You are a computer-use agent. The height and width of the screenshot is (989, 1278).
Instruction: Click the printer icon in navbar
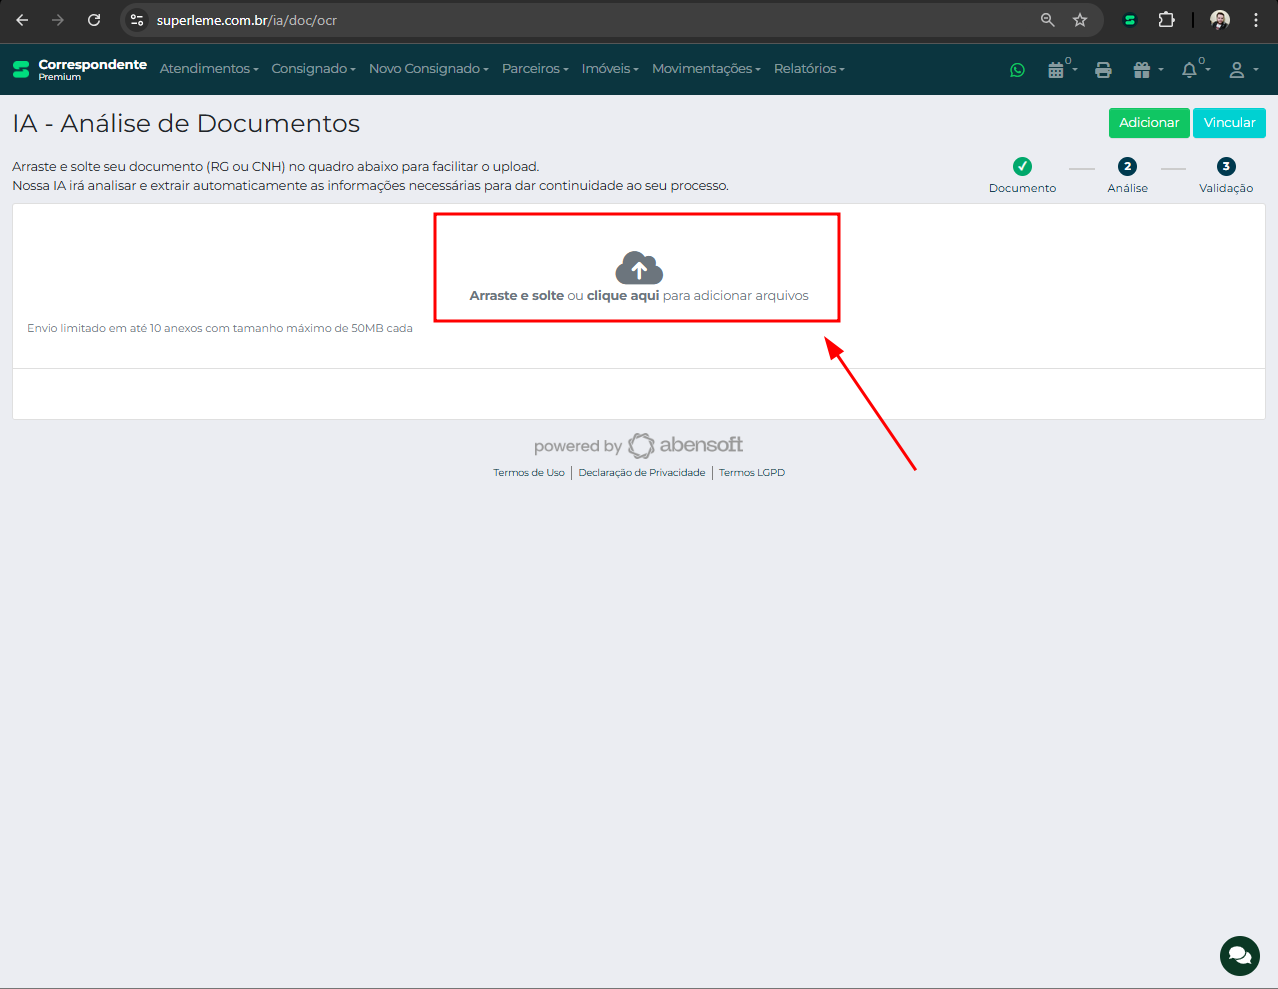coord(1103,70)
